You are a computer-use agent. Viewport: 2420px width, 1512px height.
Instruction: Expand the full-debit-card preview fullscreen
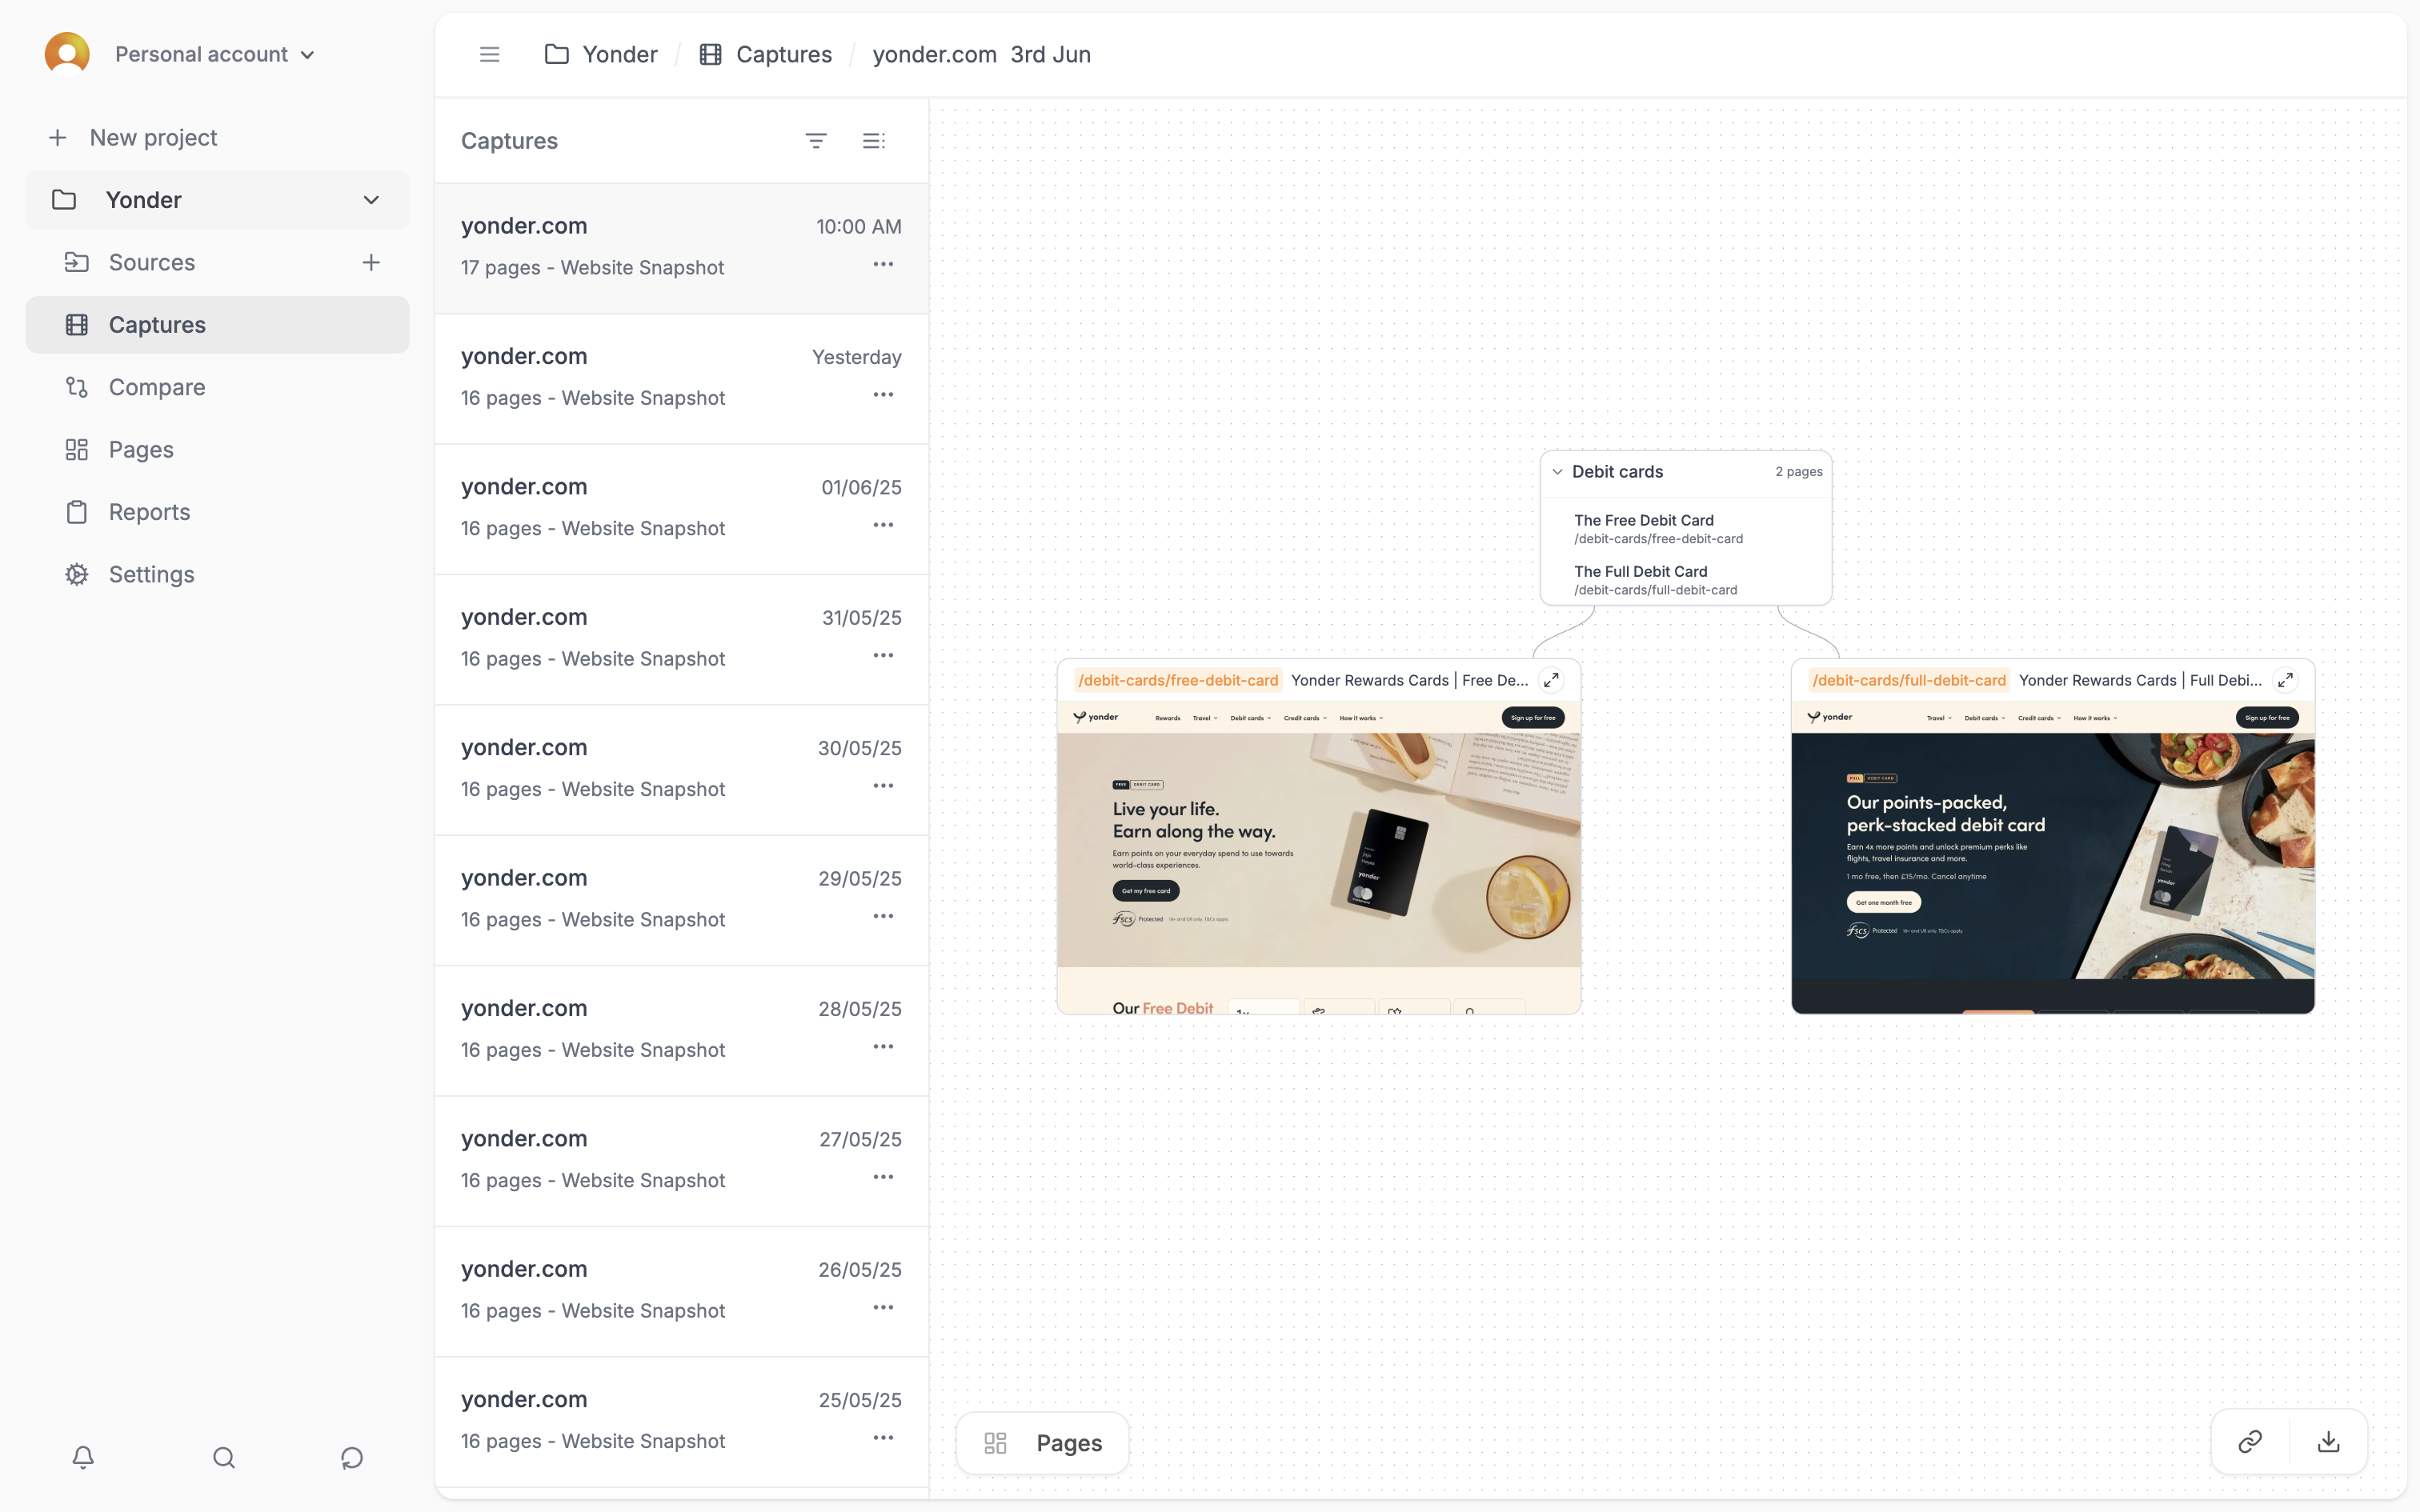tap(2285, 679)
